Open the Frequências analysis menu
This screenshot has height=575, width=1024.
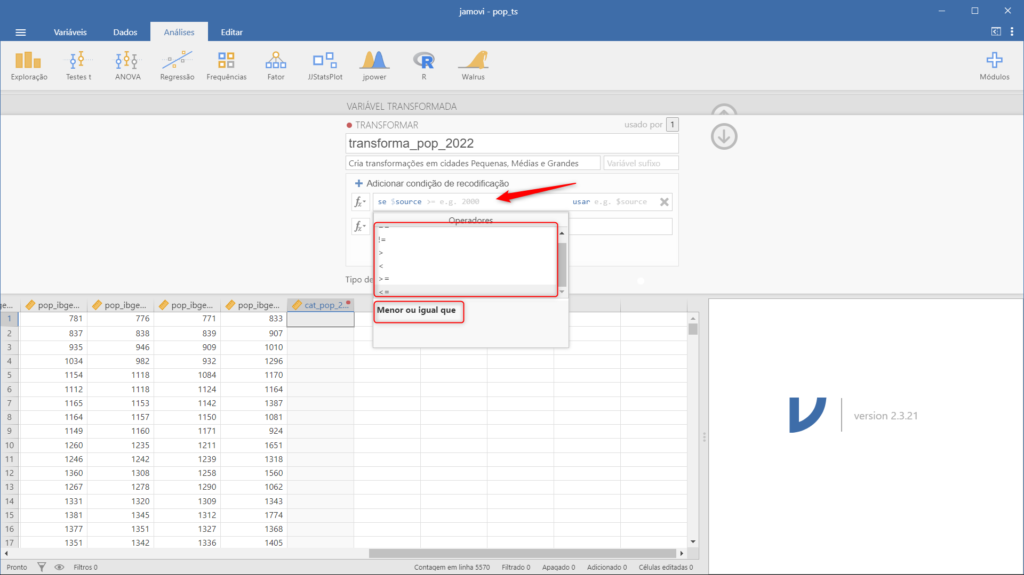point(226,66)
